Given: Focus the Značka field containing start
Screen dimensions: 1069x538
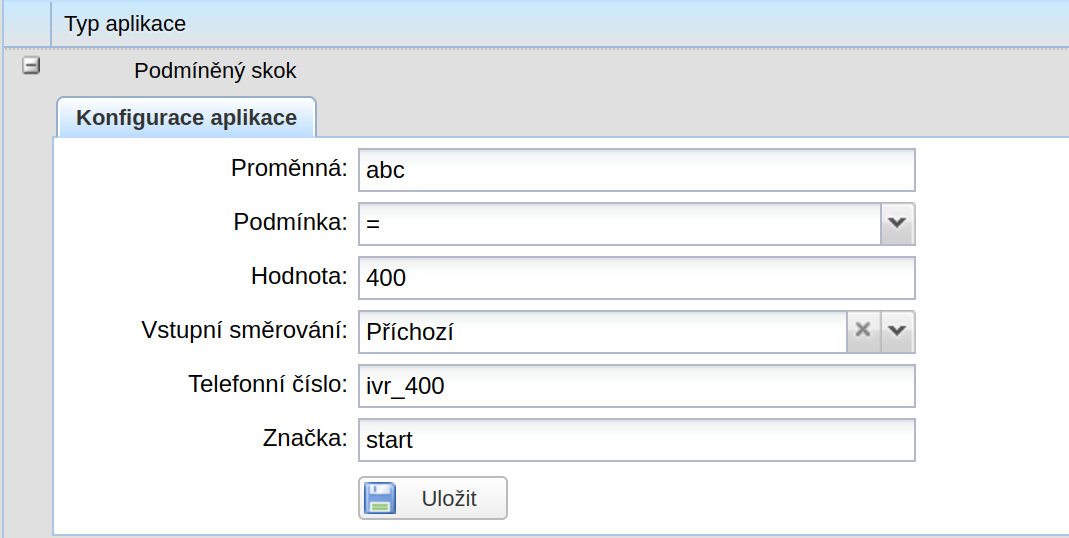Looking at the screenshot, I should click(637, 440).
